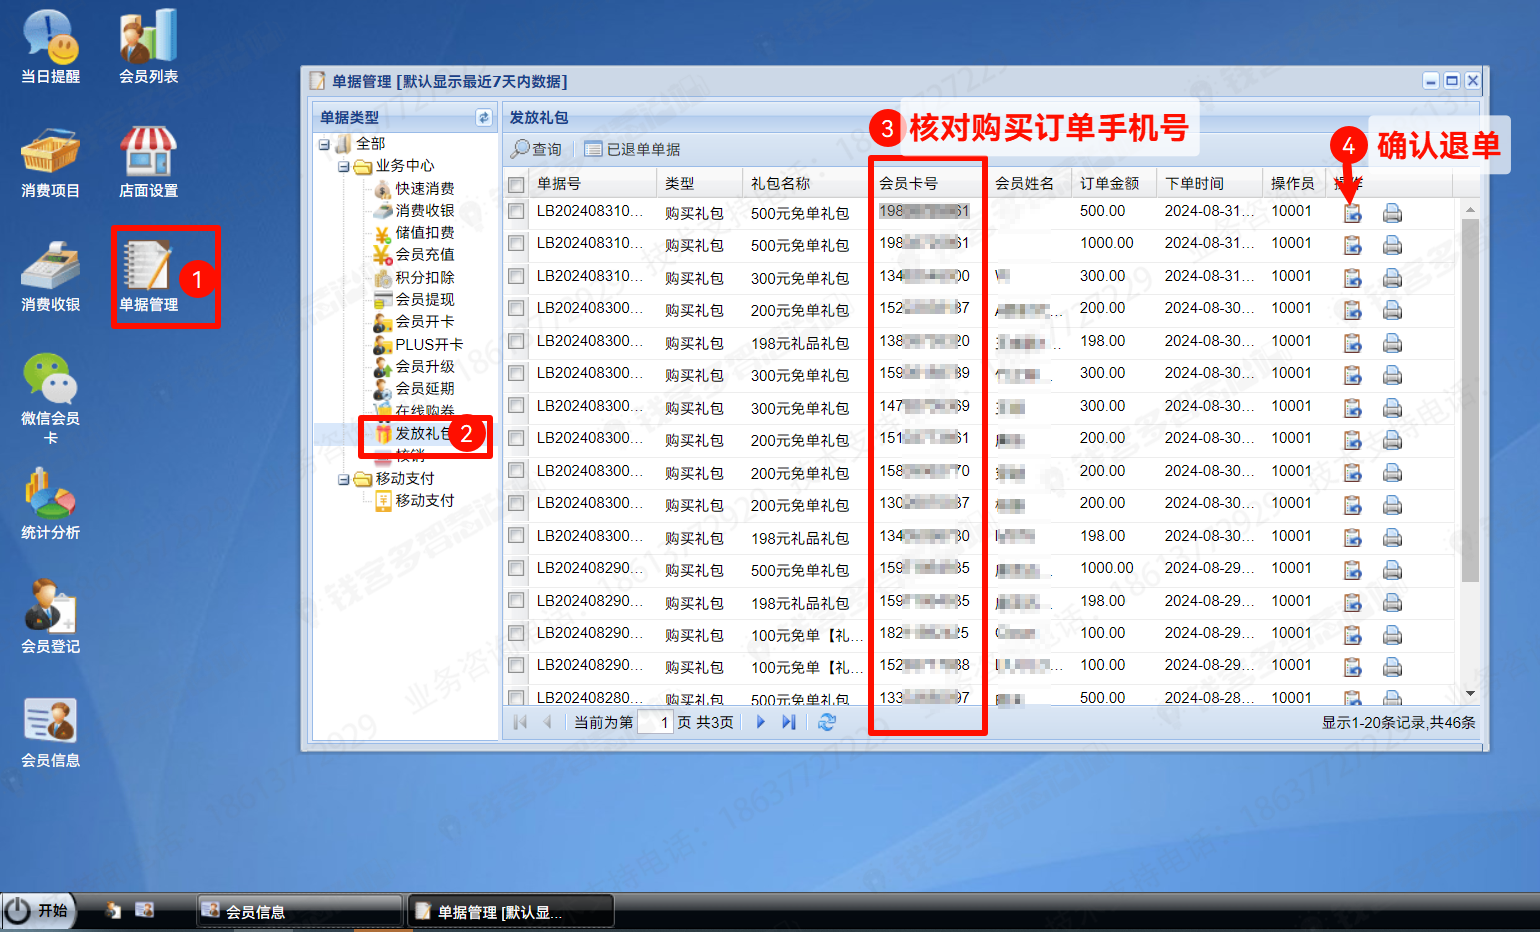
Task: Click the print icon for the 500.00 first row
Action: tap(1392, 212)
